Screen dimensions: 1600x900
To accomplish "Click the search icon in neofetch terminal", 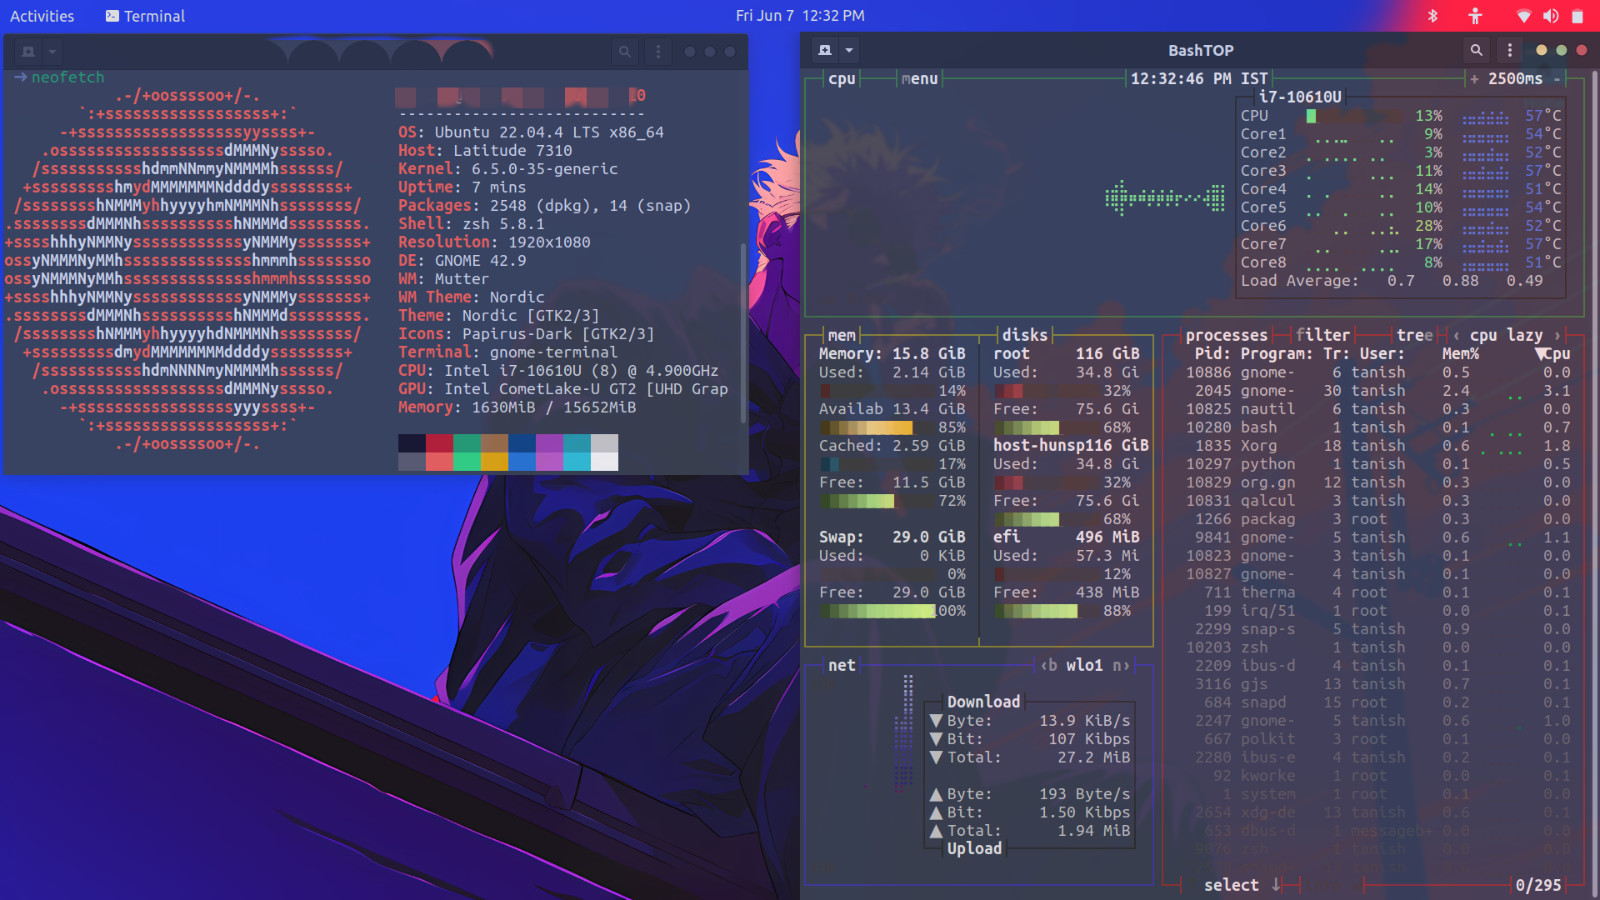I will coord(625,52).
